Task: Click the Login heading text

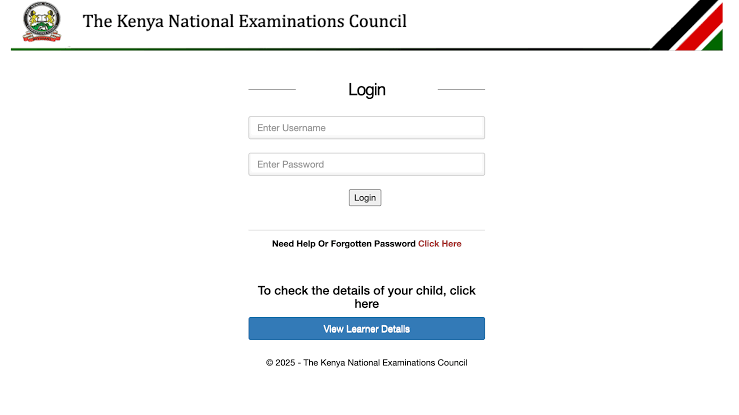Action: [x=367, y=90]
